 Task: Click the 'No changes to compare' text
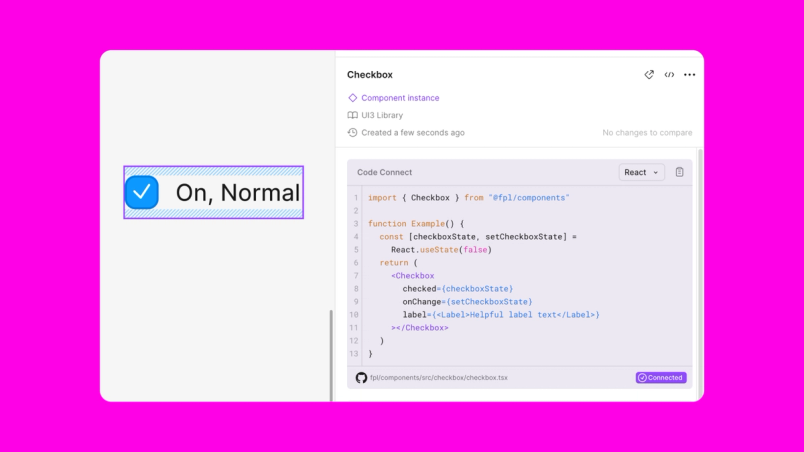647,133
